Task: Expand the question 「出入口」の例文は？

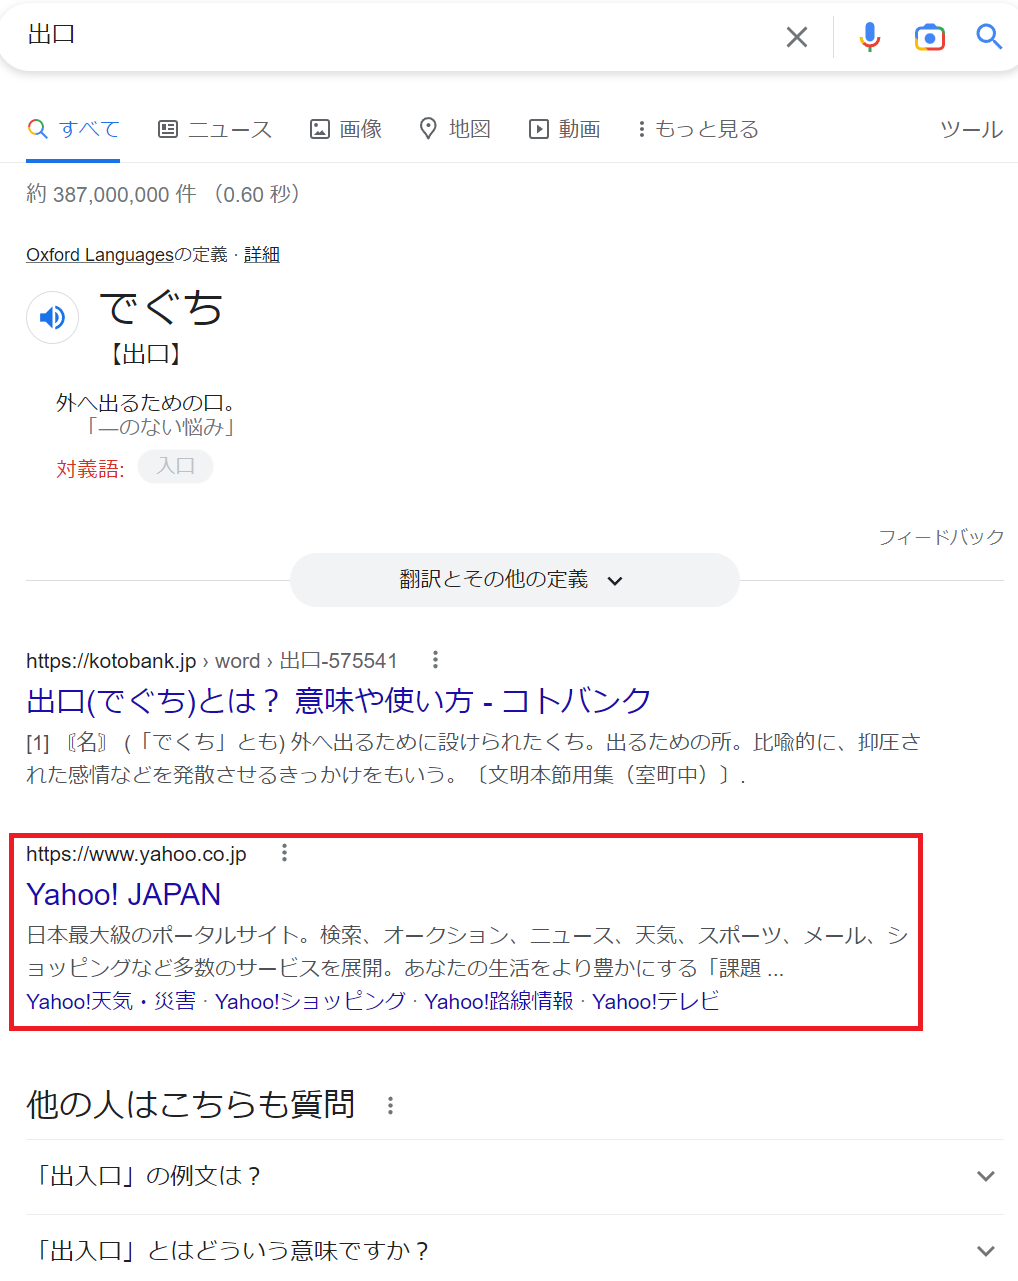Action: 514,1176
